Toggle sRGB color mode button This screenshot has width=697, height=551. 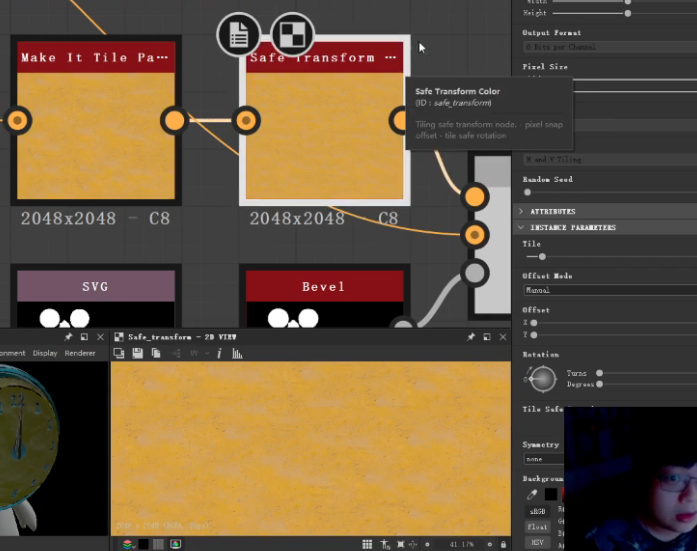(x=537, y=511)
